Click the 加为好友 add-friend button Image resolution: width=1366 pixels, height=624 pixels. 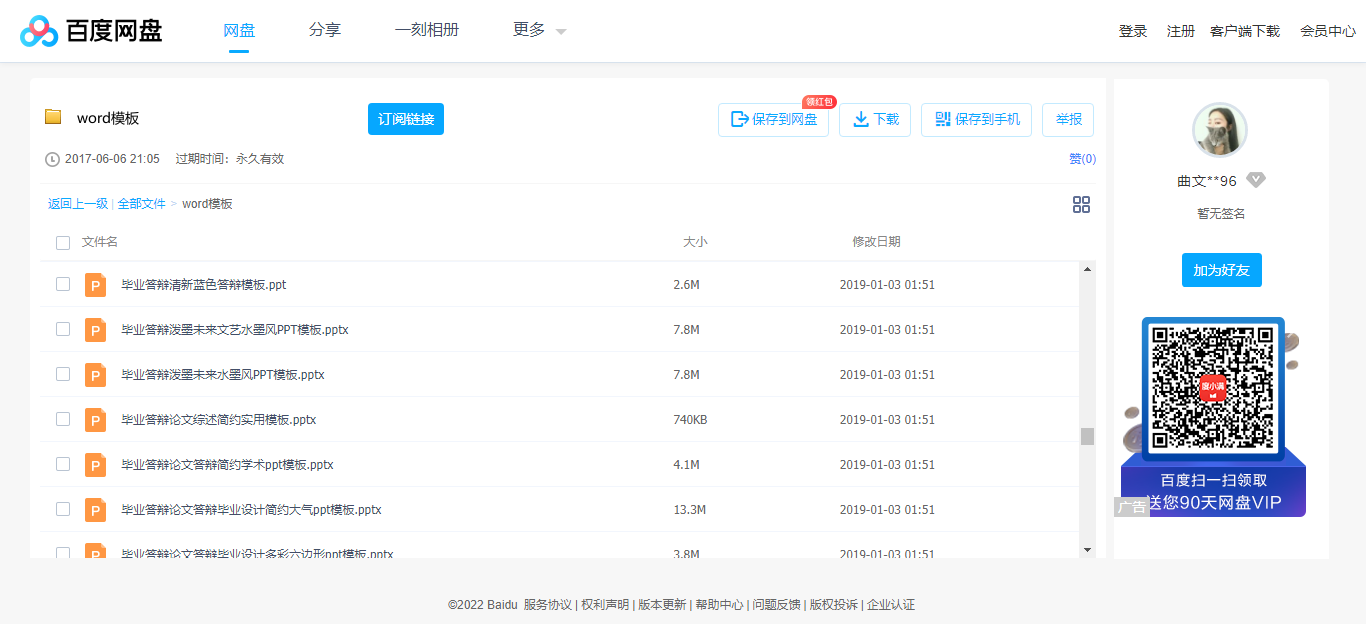pyautogui.click(x=1221, y=269)
